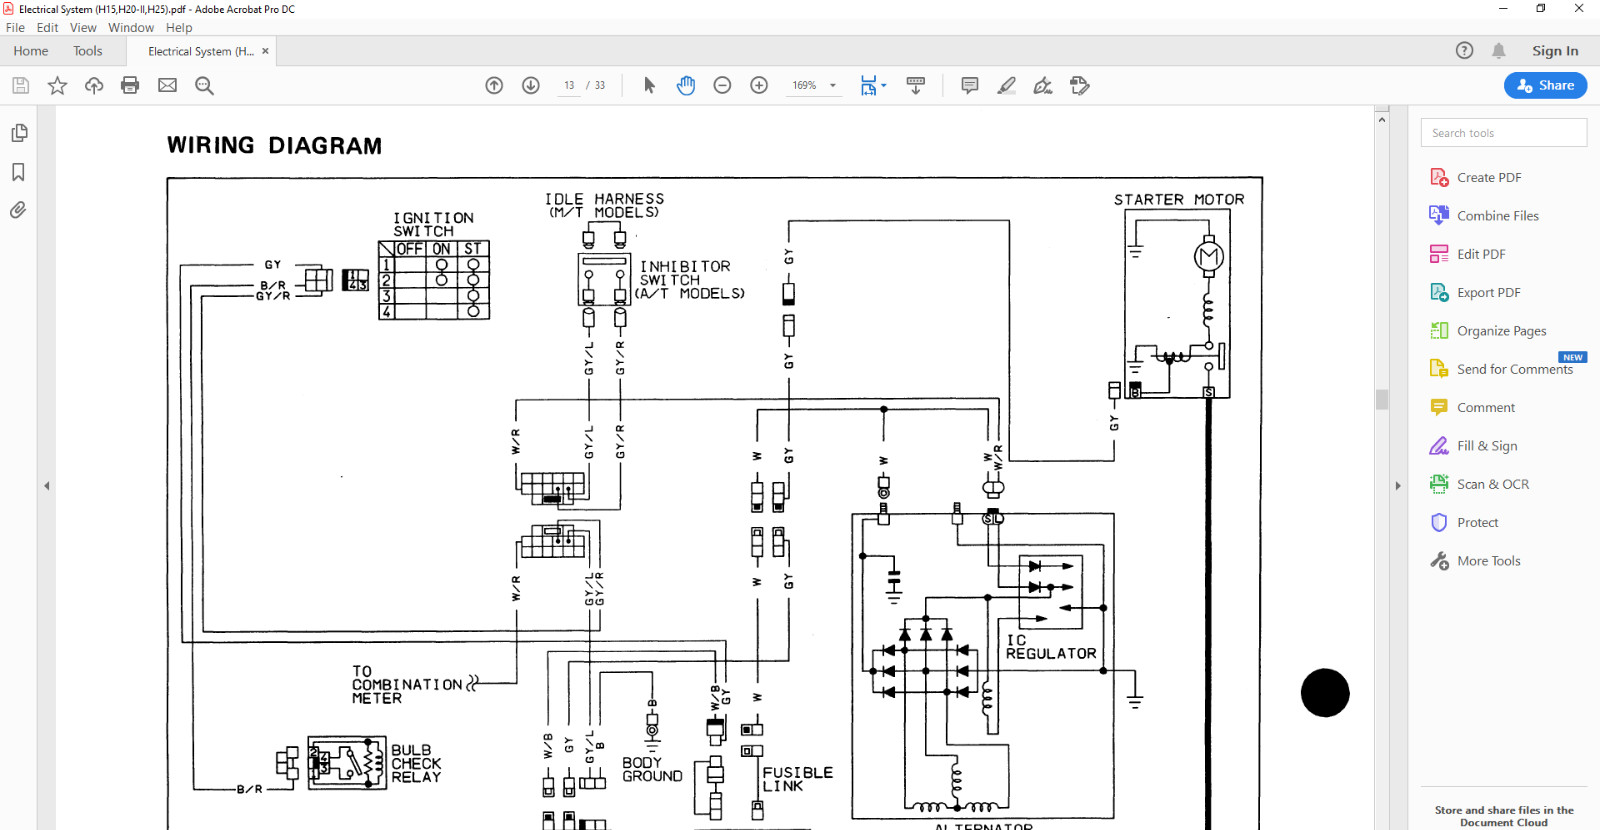Open Fill & Sign tool
Viewport: 1600px width, 830px height.
click(x=1473, y=446)
